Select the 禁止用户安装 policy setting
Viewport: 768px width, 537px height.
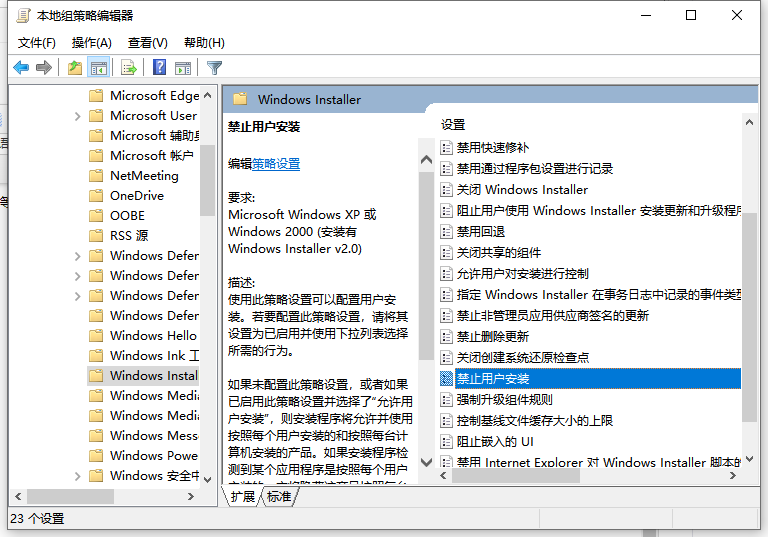[x=493, y=378]
